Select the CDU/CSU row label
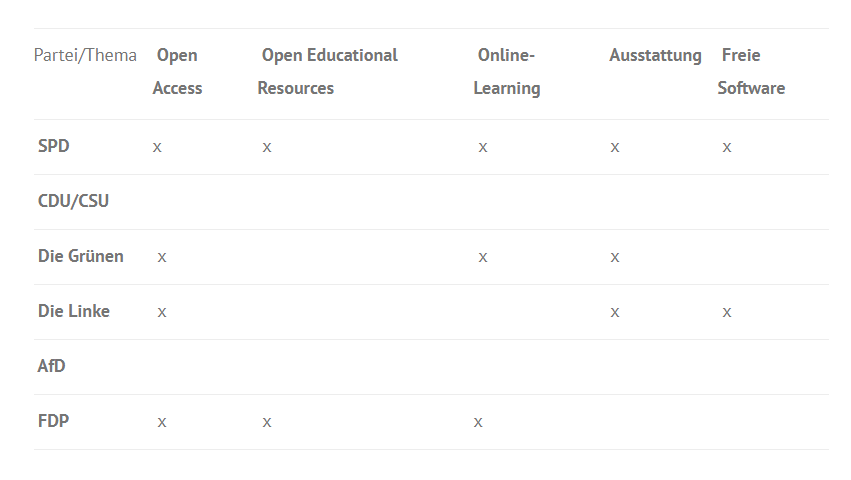This screenshot has width=851, height=480. (x=73, y=201)
